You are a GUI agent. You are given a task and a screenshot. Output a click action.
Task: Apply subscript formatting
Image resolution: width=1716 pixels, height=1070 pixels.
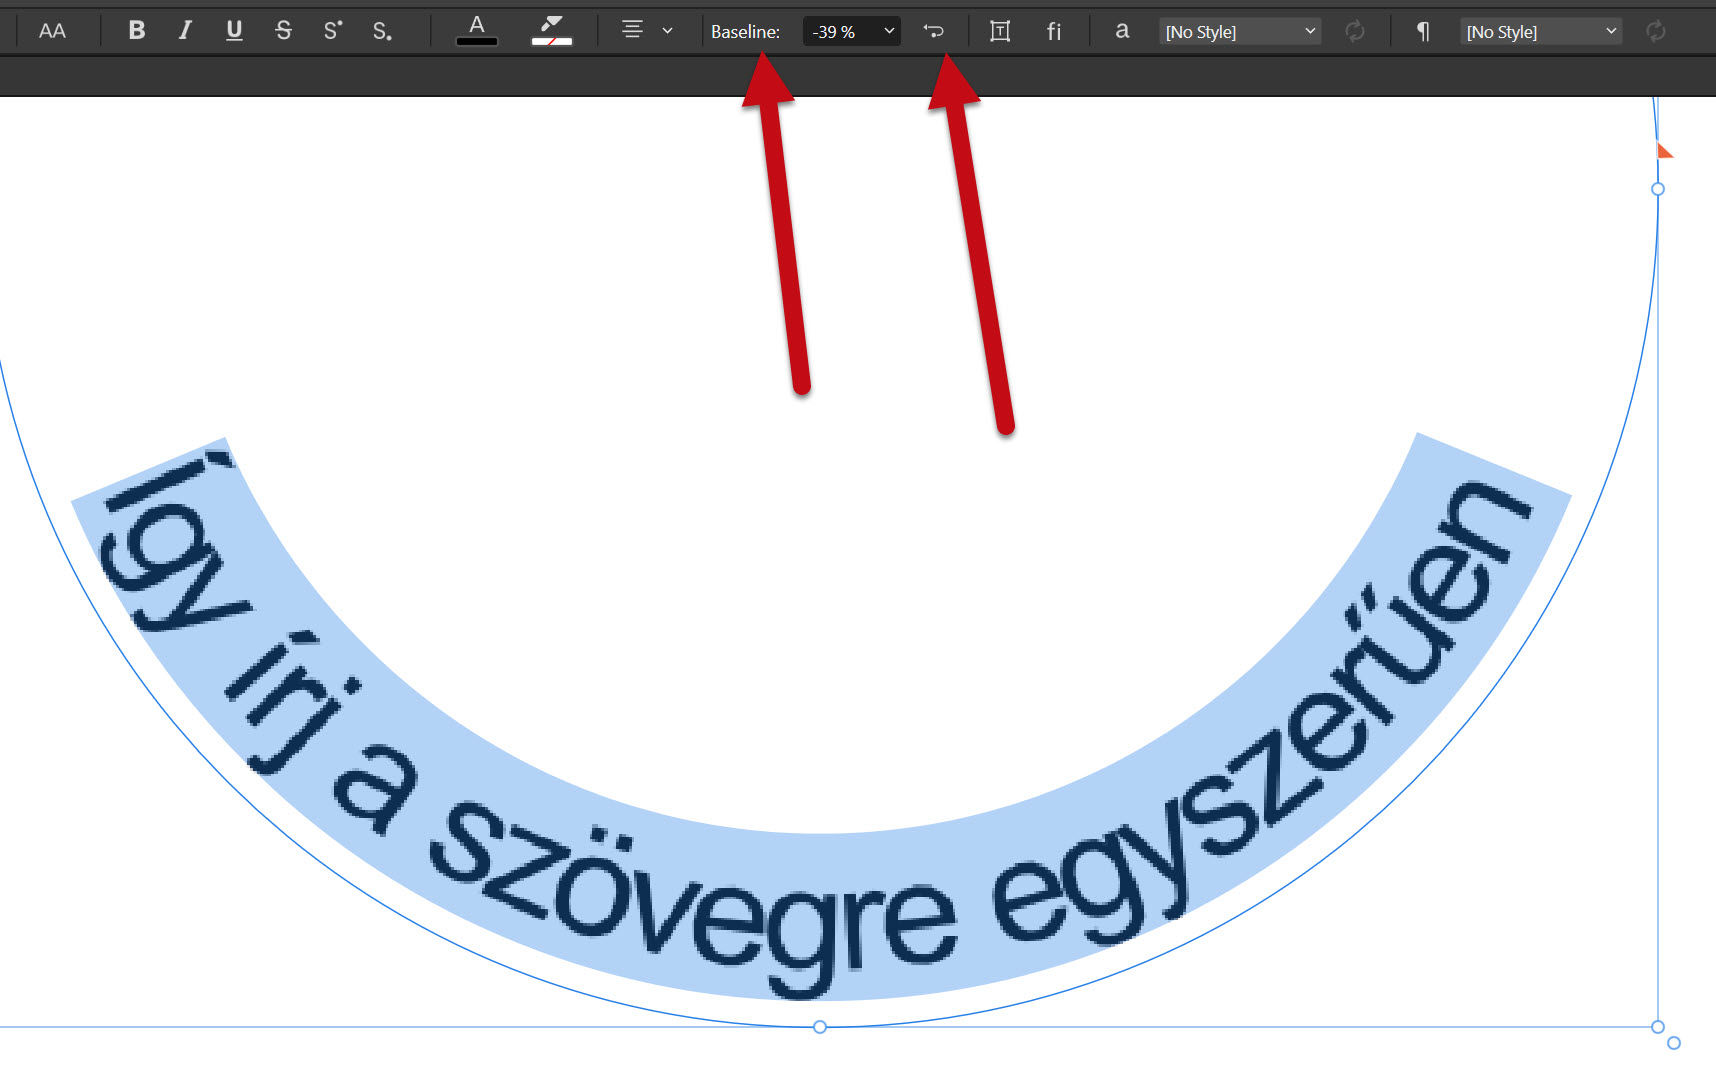pyautogui.click(x=381, y=32)
